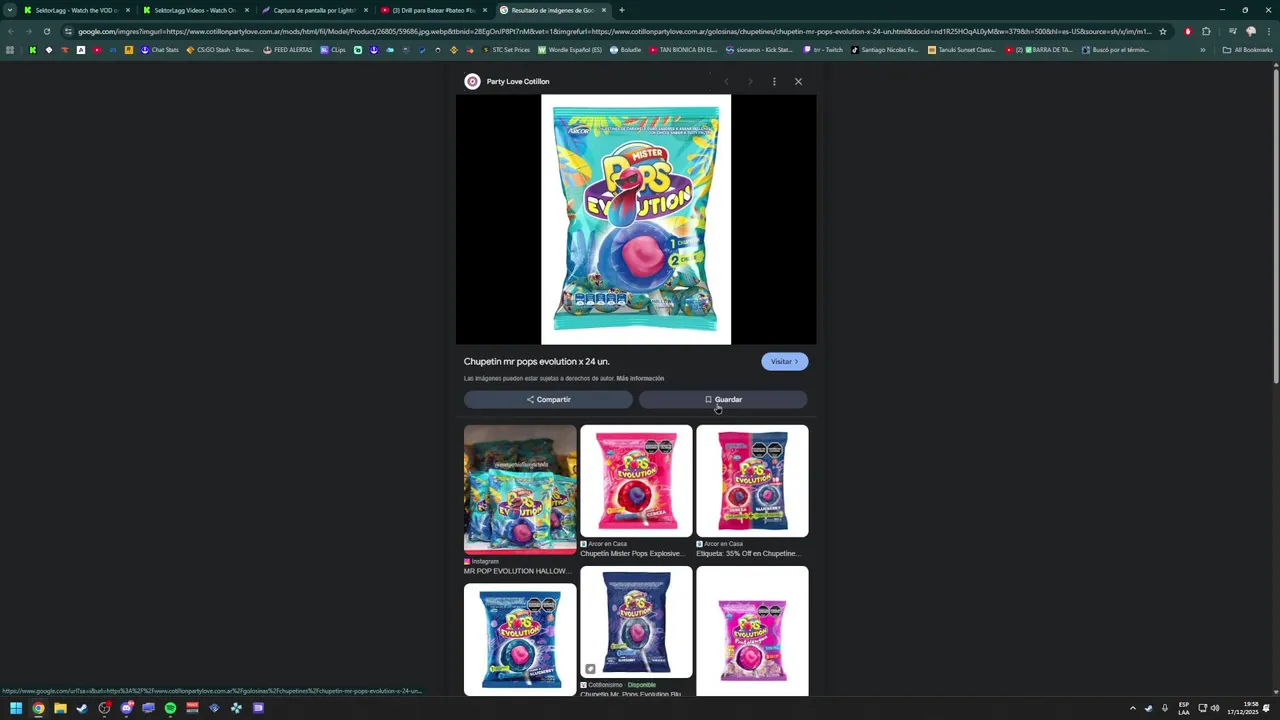The height and width of the screenshot is (720, 1280).
Task: Reload the current page
Action: tap(46, 31)
